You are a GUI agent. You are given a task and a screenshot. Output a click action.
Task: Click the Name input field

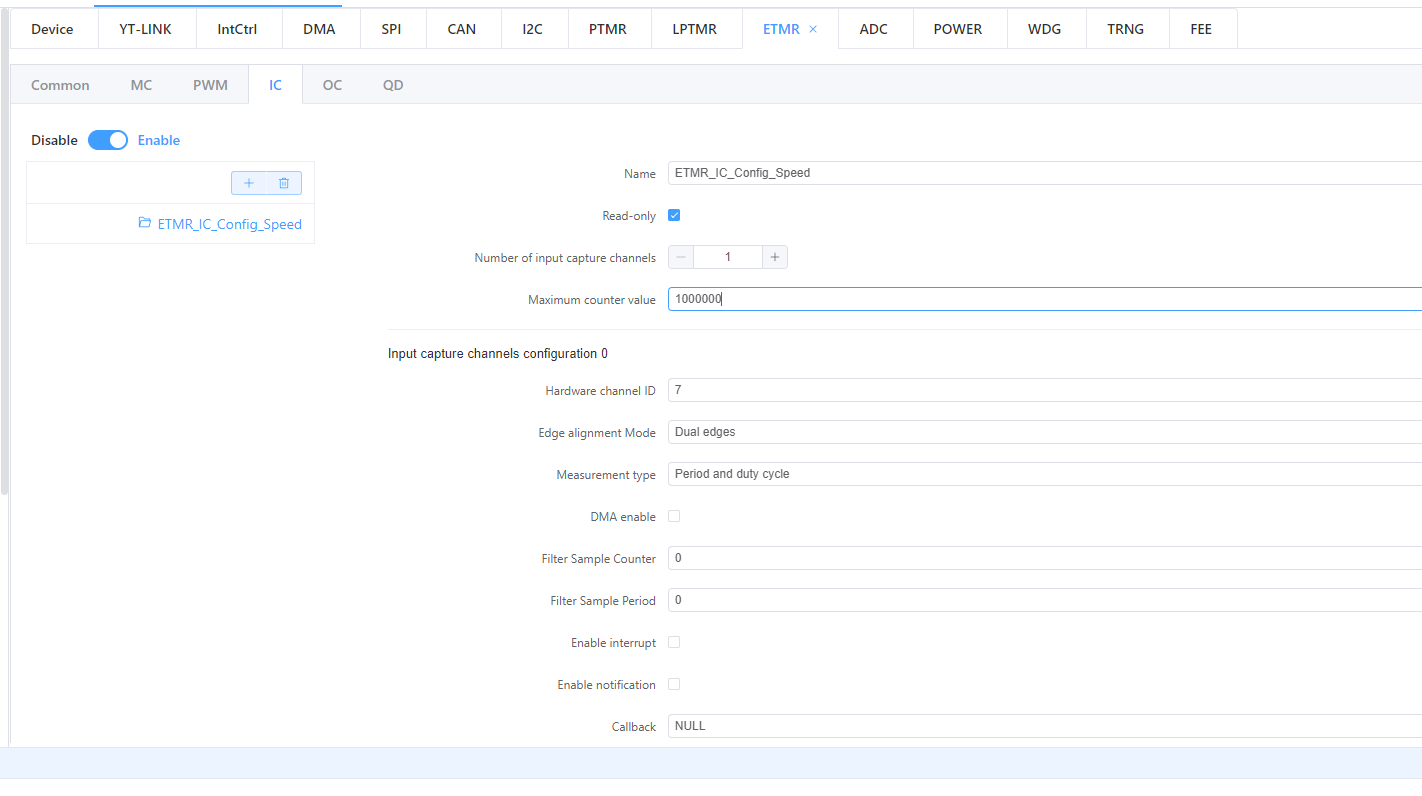[1045, 173]
